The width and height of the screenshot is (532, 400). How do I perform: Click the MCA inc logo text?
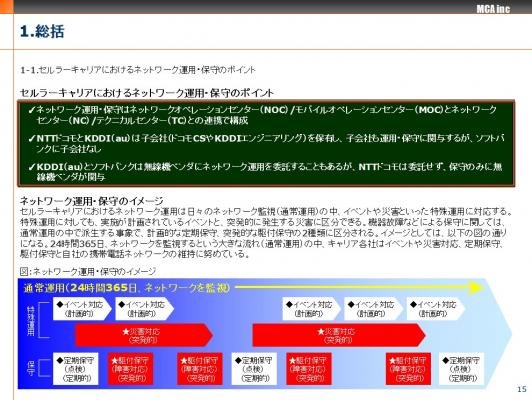click(493, 9)
